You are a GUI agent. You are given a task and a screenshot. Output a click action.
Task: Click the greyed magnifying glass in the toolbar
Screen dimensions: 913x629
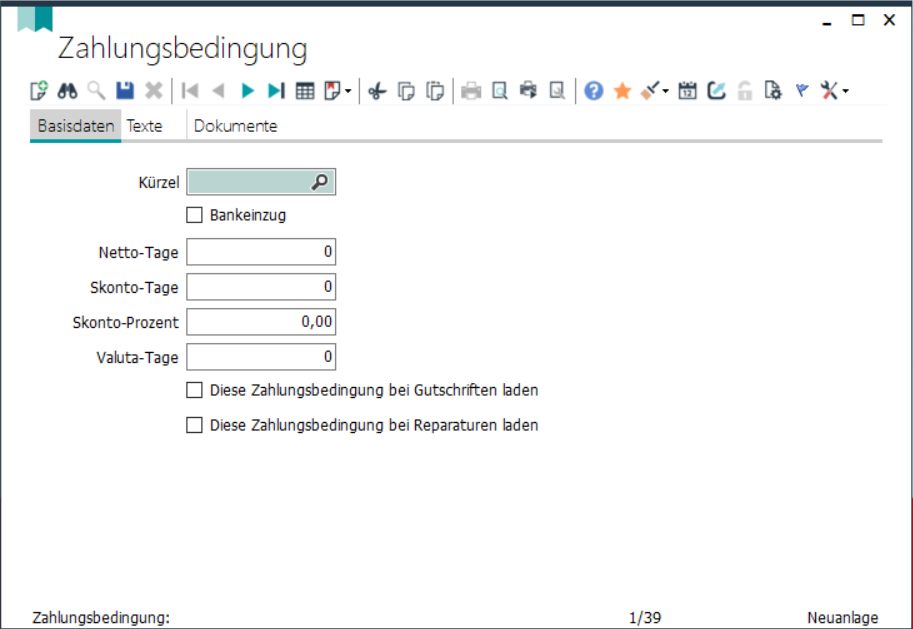[96, 91]
